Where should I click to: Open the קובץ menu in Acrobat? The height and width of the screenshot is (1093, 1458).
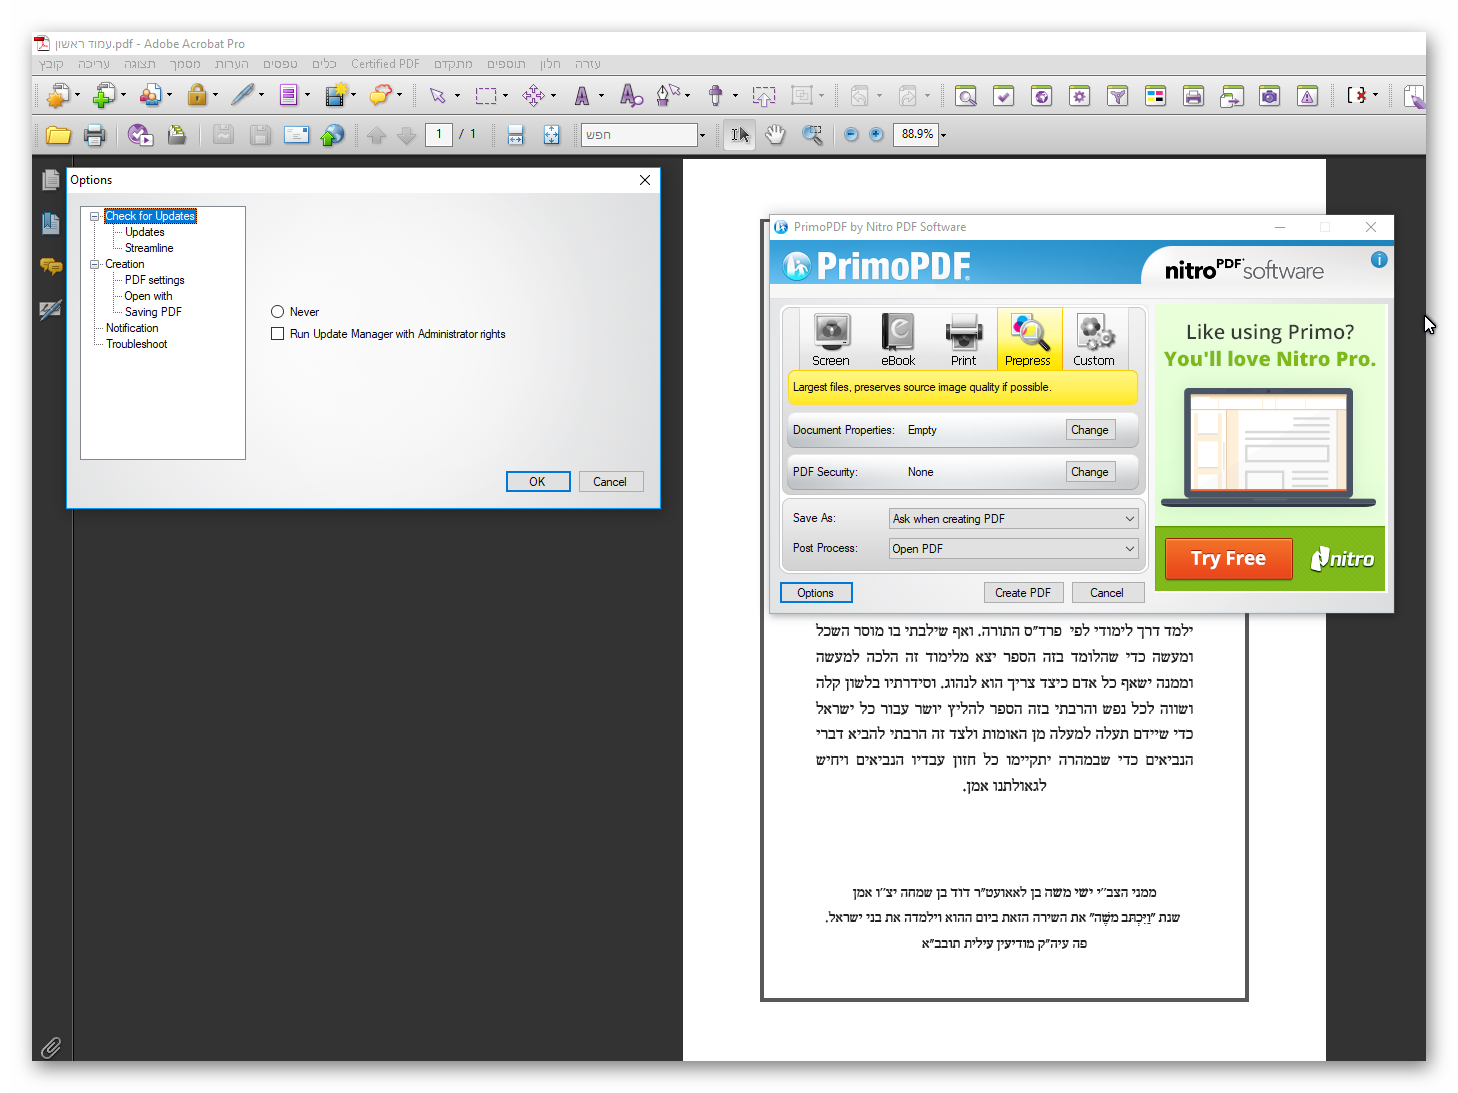51,64
